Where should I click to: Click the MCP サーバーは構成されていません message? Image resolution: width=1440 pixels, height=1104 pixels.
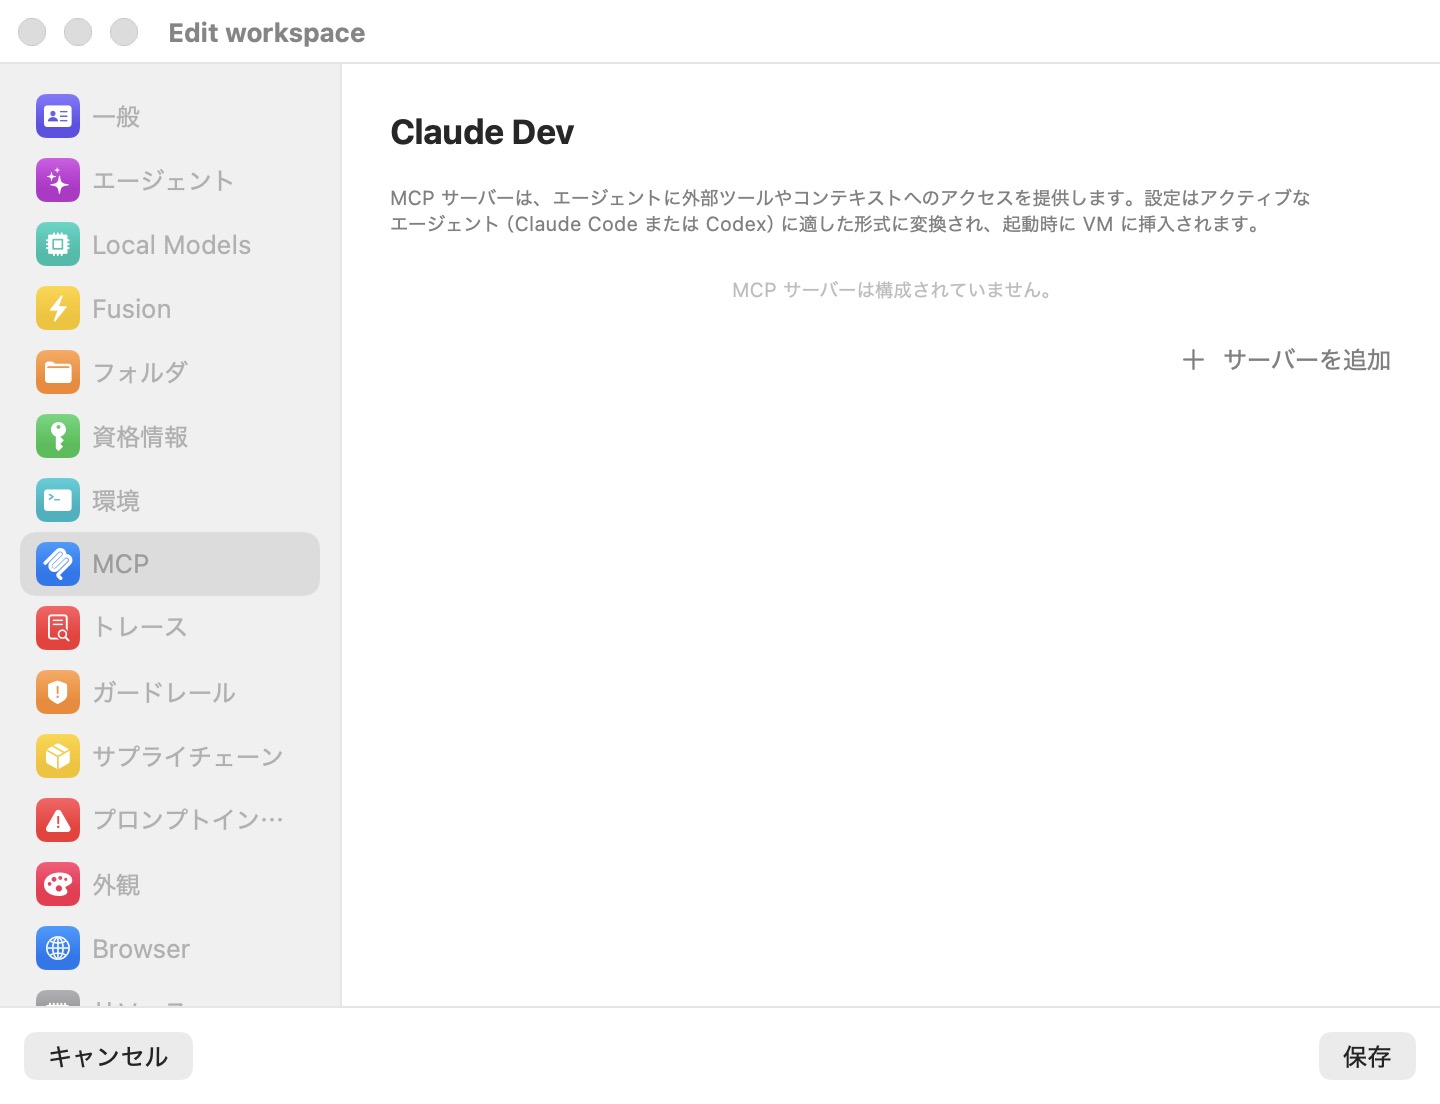(x=891, y=290)
